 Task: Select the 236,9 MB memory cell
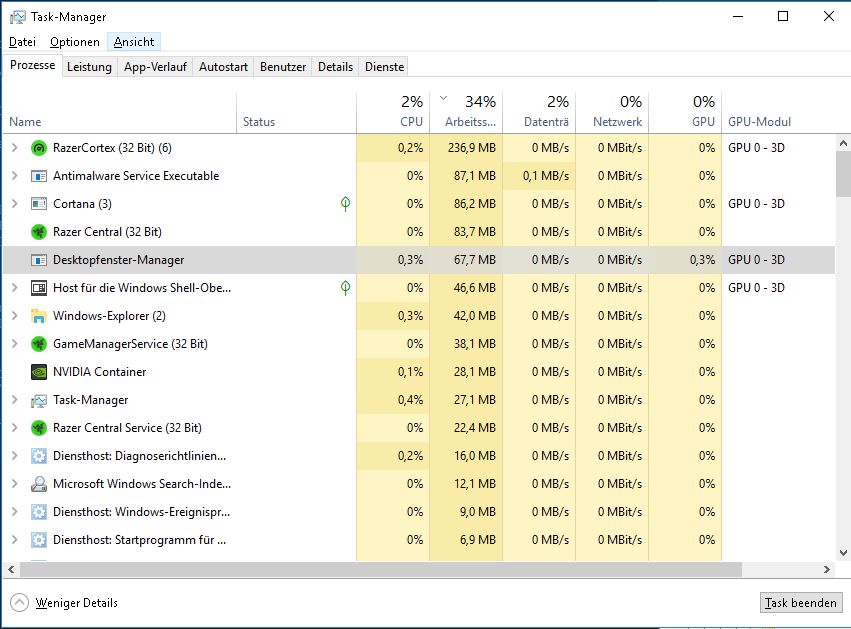(x=466, y=148)
